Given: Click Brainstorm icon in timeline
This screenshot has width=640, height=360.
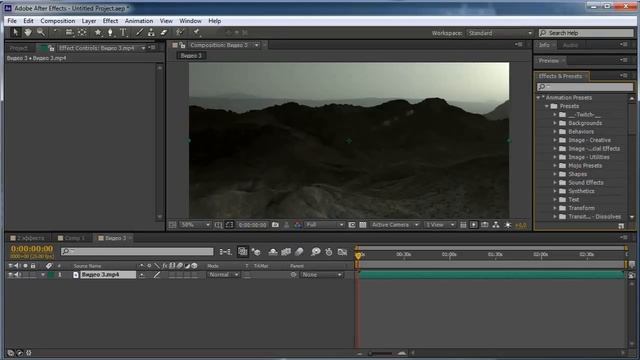Looking at the screenshot, I should pyautogui.click(x=316, y=252).
